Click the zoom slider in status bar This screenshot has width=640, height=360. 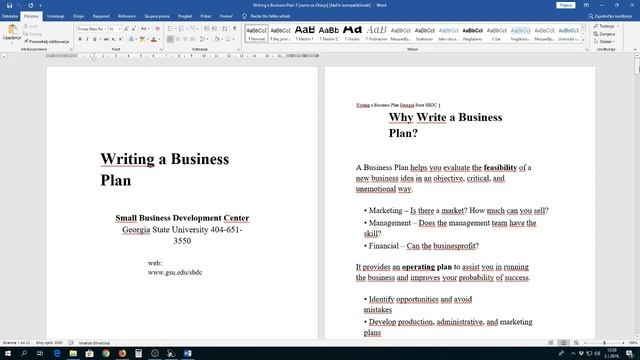tap(604, 343)
